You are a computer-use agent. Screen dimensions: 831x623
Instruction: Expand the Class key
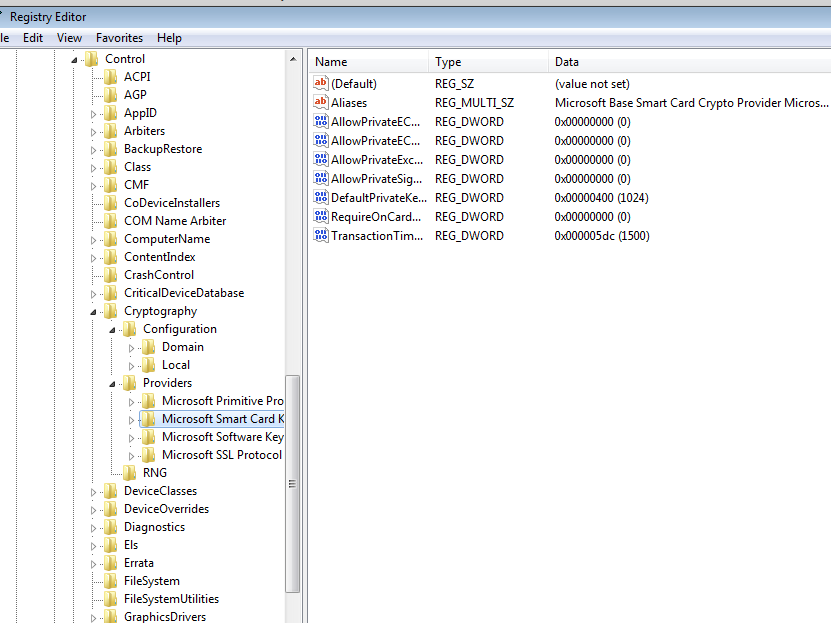click(93, 168)
